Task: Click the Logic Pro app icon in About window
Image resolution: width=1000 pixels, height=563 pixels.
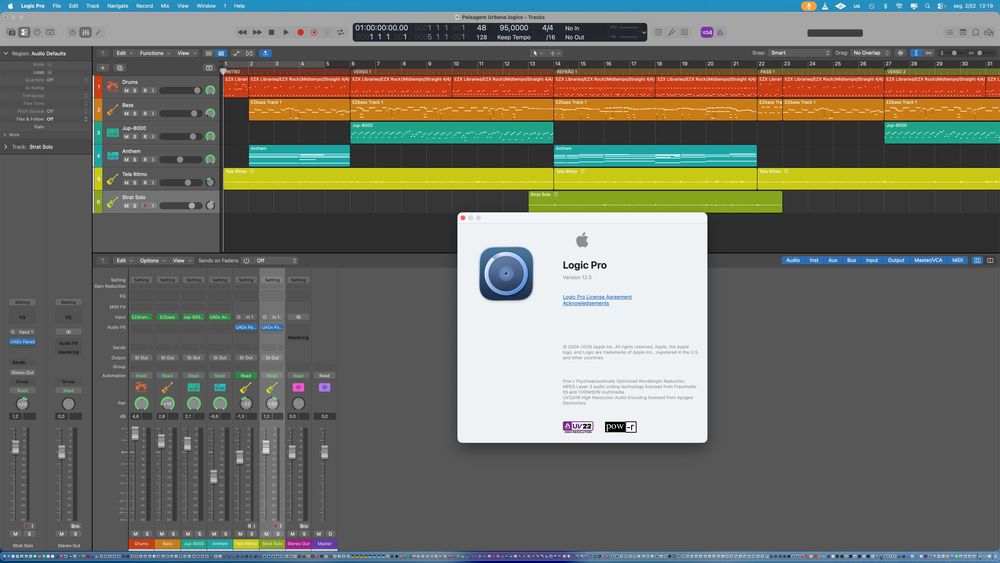Action: click(506, 274)
